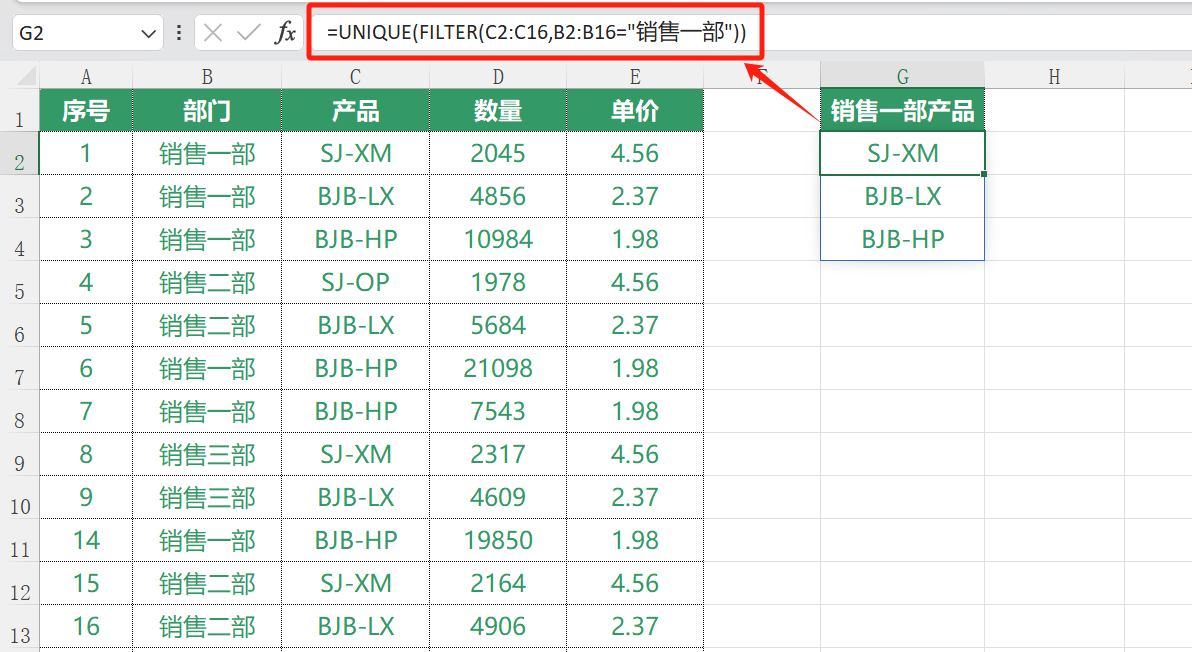Click SJ-XM product cell in row 12

[x=355, y=583]
